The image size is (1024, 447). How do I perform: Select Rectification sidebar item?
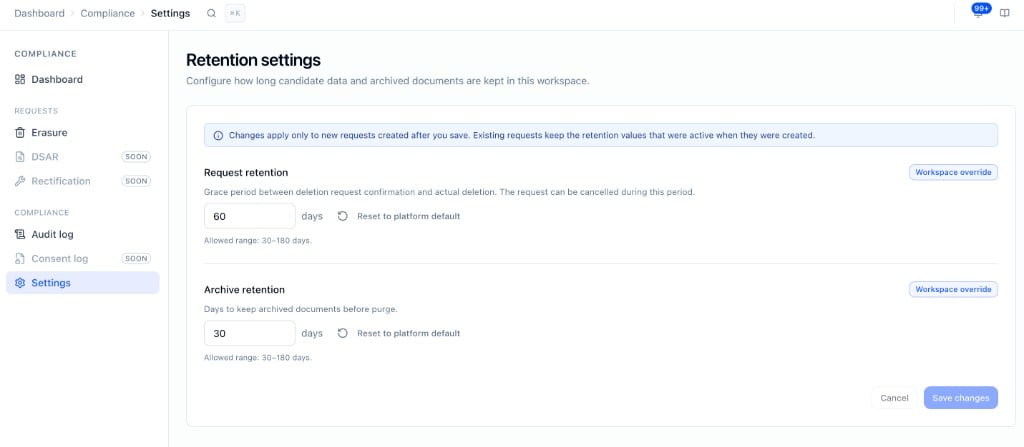82,181
